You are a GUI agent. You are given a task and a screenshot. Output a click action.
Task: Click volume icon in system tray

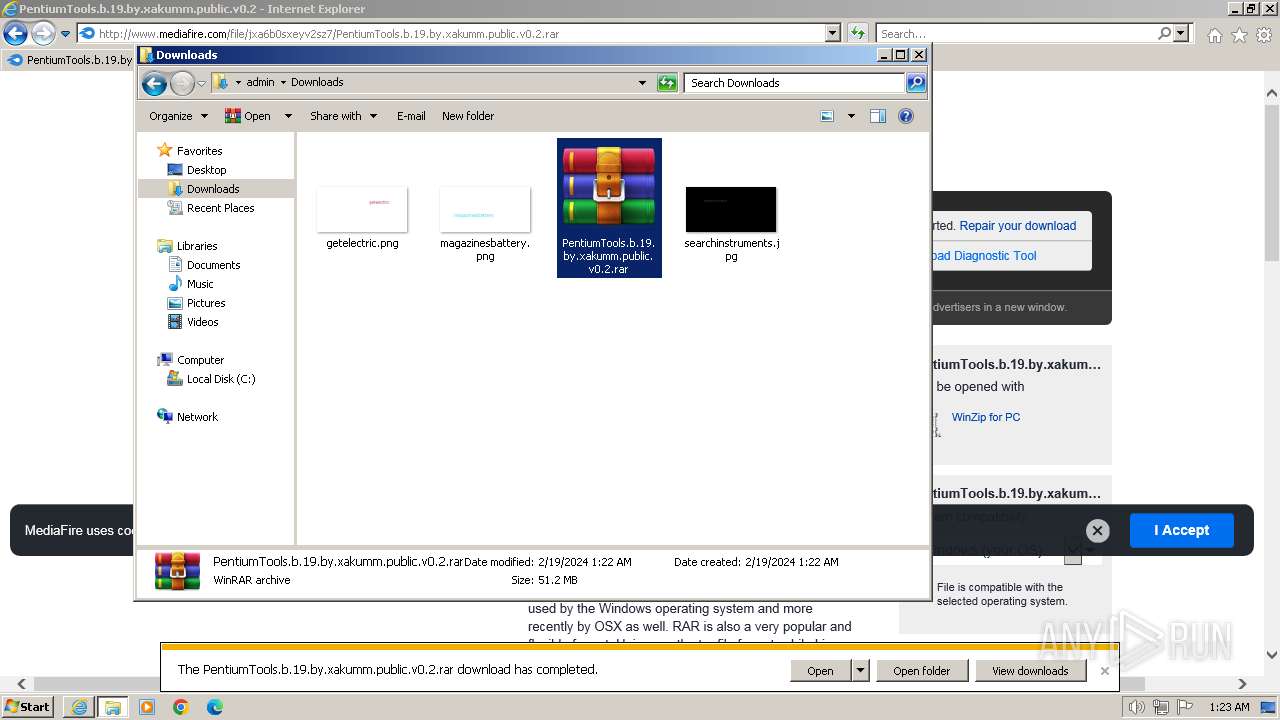coord(1136,707)
